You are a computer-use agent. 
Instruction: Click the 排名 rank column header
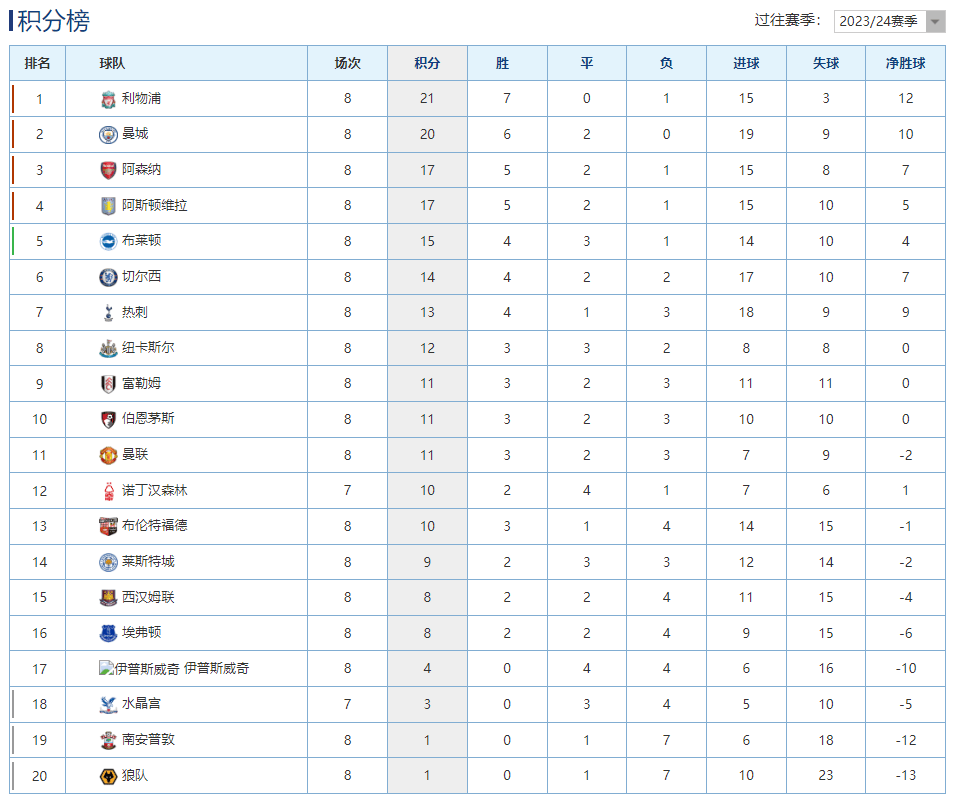click(38, 63)
